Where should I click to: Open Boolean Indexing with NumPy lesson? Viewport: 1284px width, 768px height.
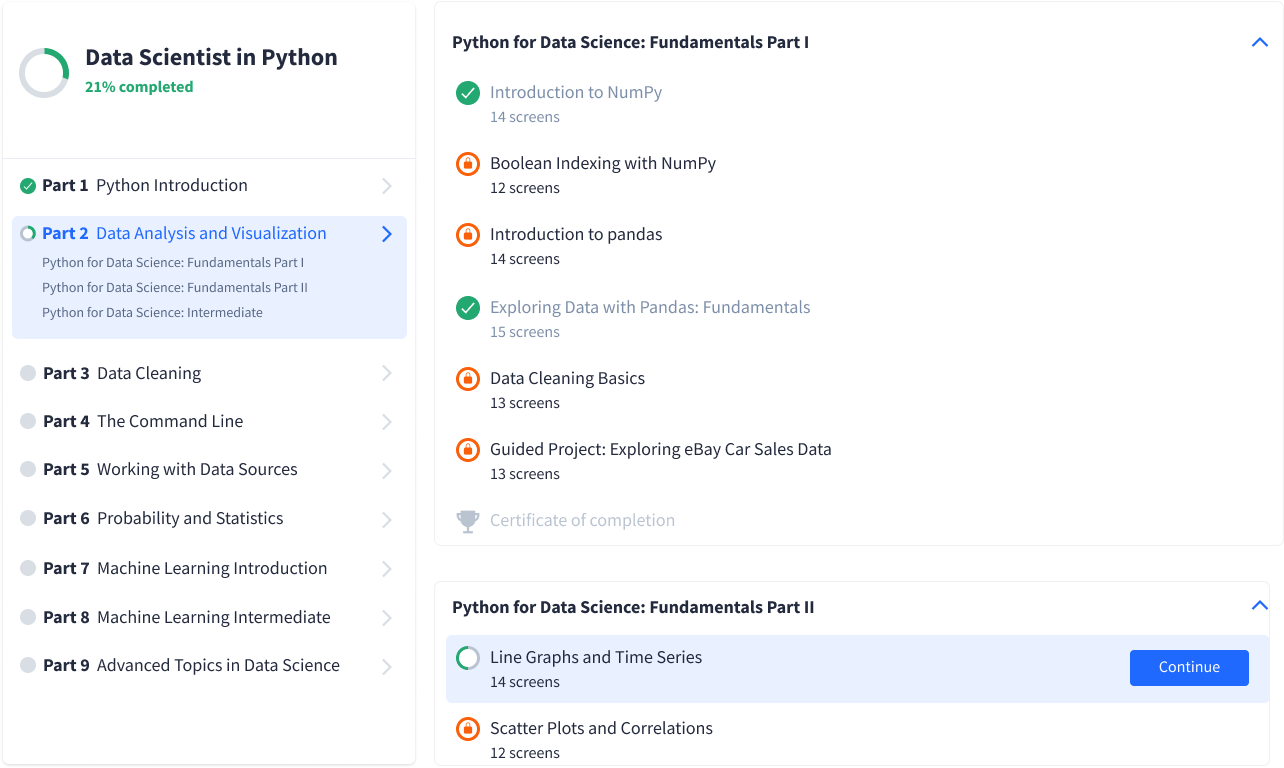point(603,164)
